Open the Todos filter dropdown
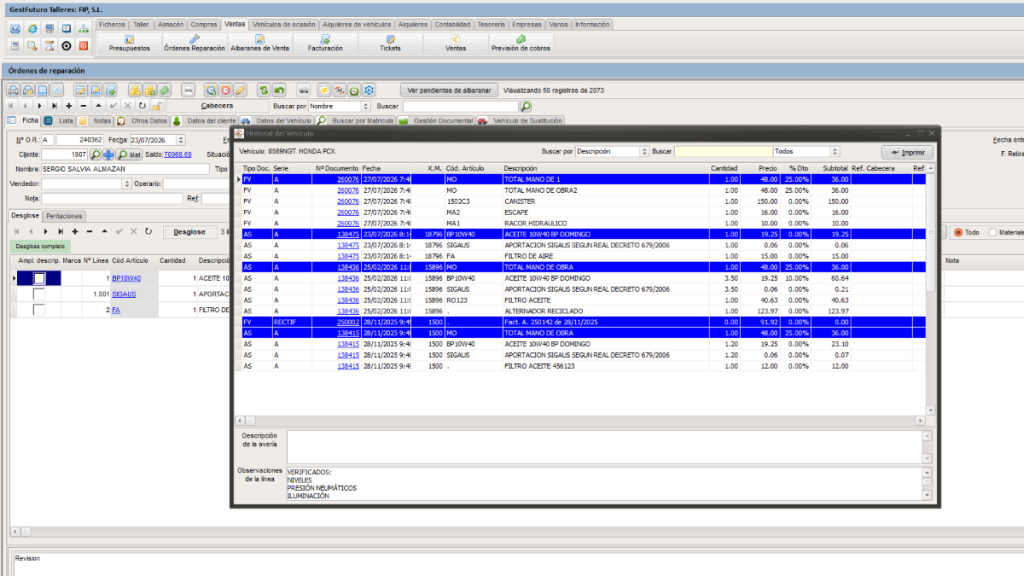1024x576 pixels. pos(835,152)
